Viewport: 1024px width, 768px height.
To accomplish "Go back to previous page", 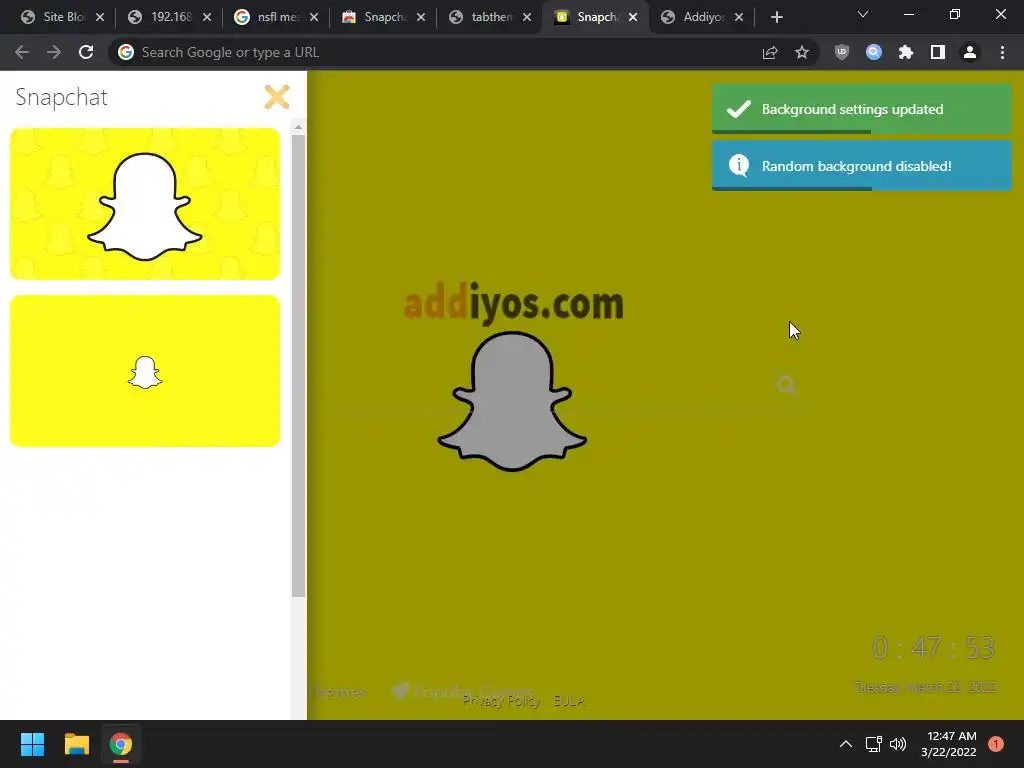I will tap(22, 52).
